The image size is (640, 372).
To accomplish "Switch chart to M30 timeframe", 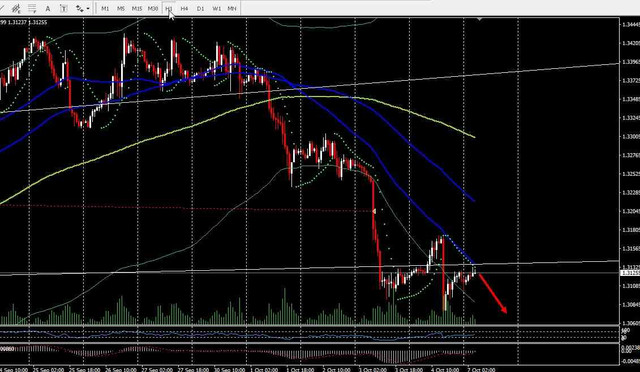I will (x=153, y=9).
